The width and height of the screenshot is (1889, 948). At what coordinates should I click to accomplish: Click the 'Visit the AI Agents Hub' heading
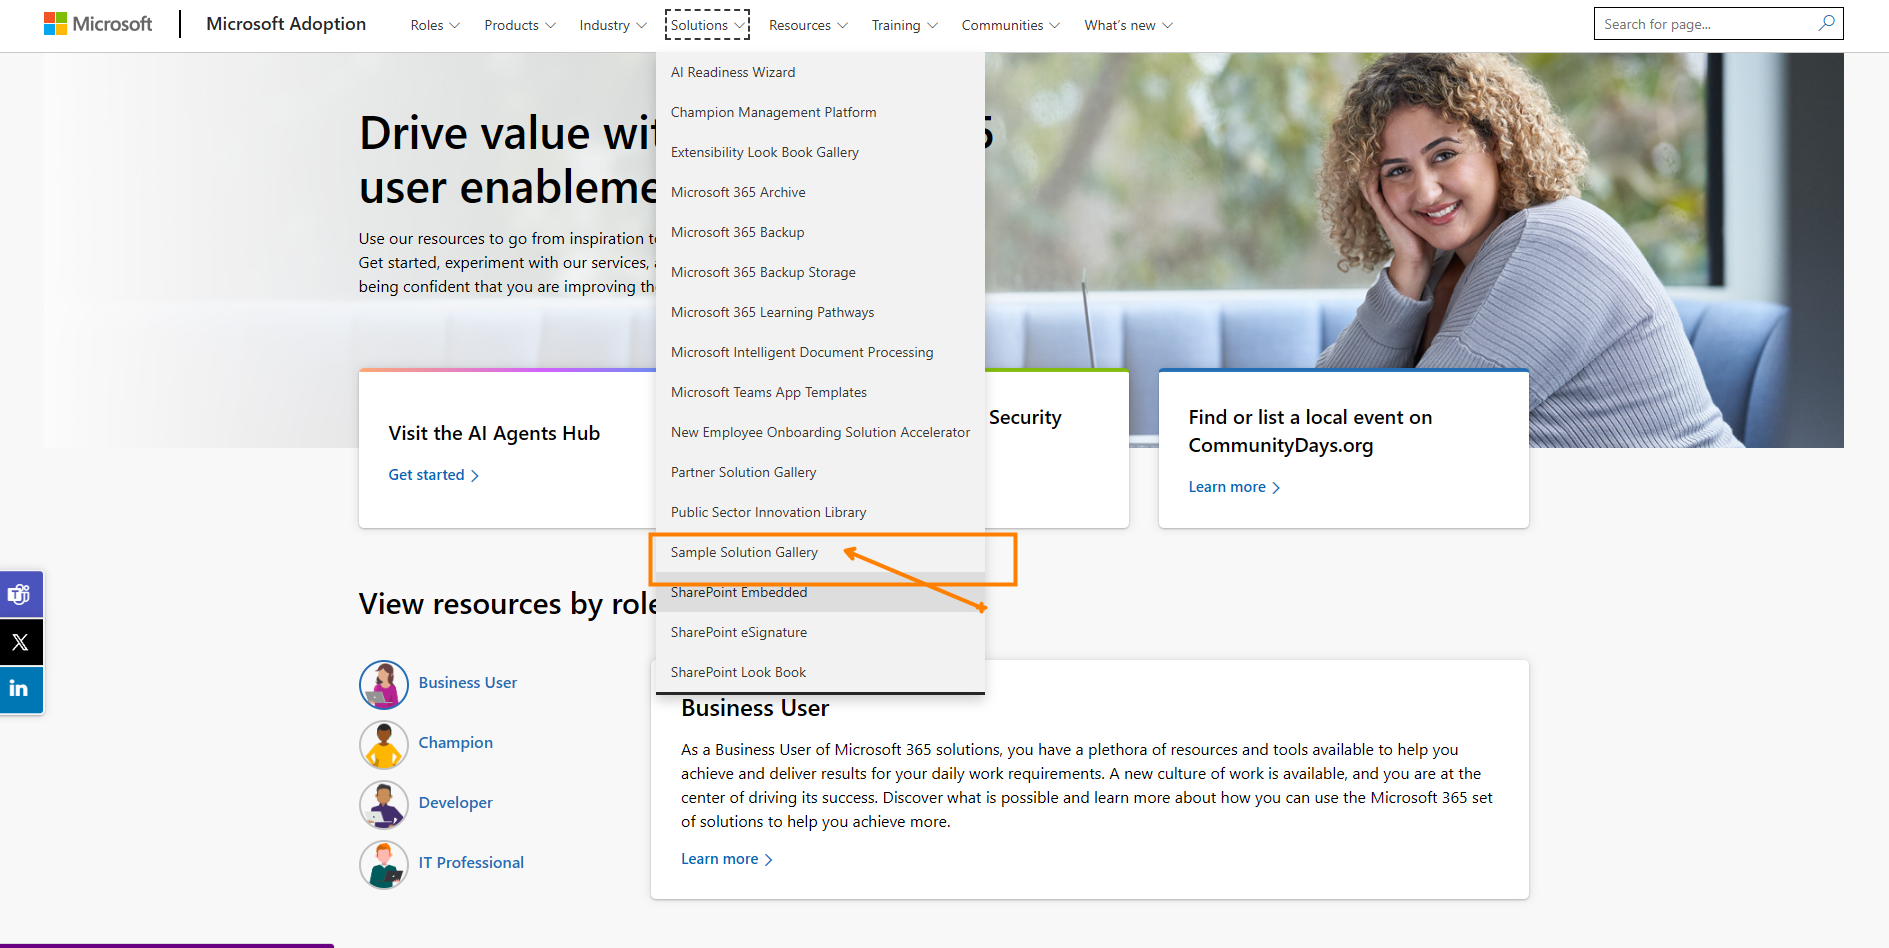pyautogui.click(x=494, y=433)
